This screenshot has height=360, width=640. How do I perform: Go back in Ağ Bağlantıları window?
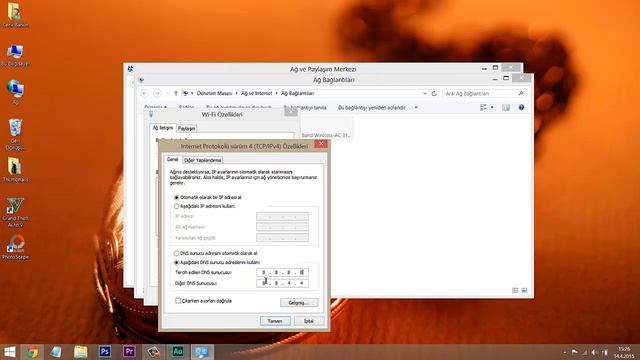(144, 93)
